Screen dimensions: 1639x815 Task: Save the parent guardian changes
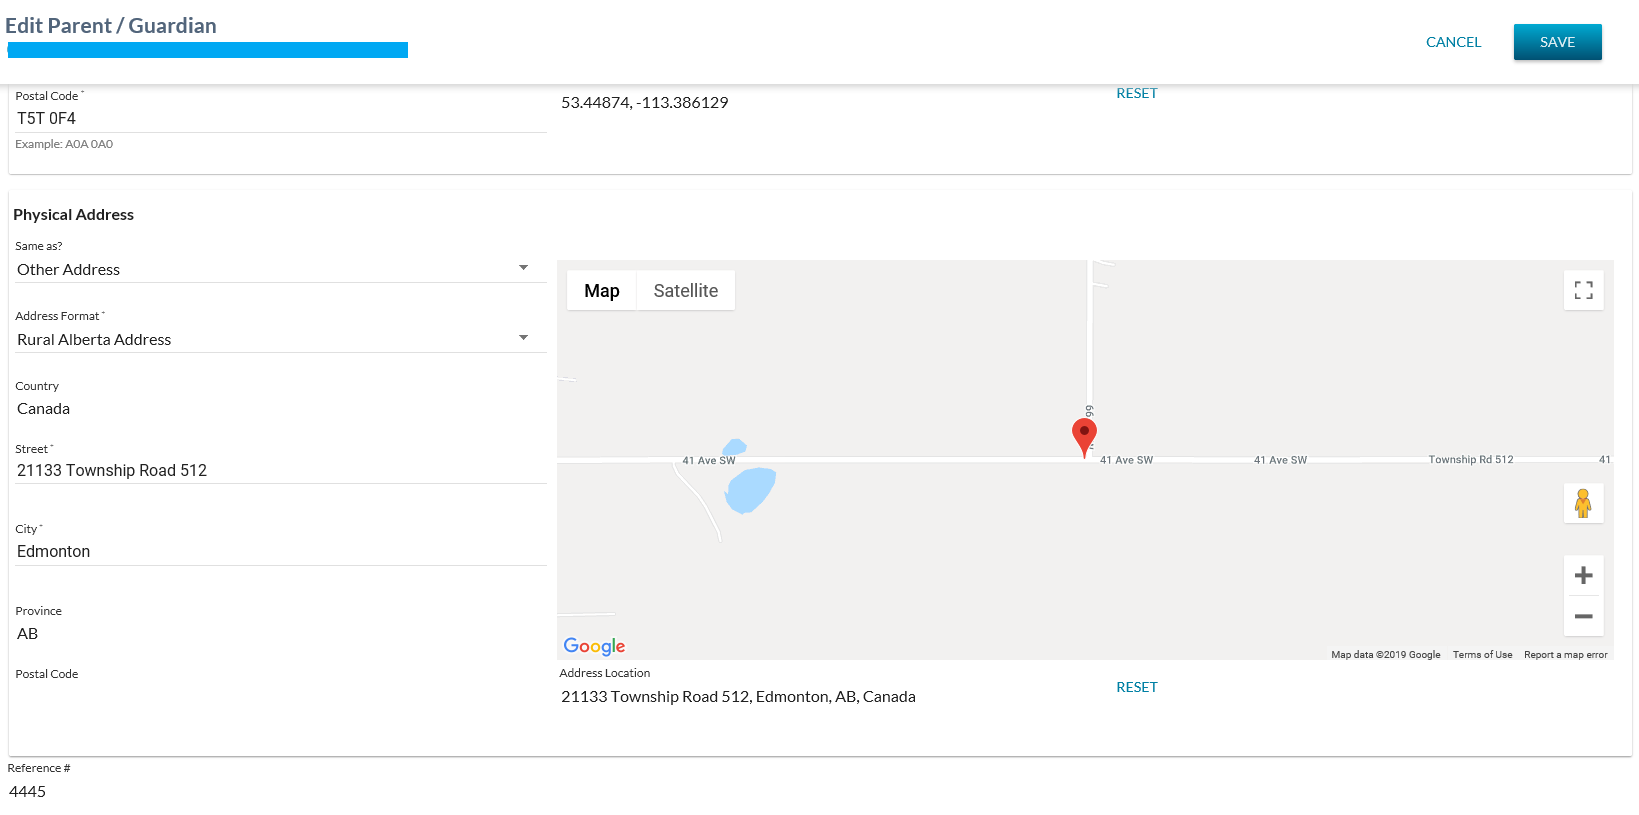(1557, 42)
